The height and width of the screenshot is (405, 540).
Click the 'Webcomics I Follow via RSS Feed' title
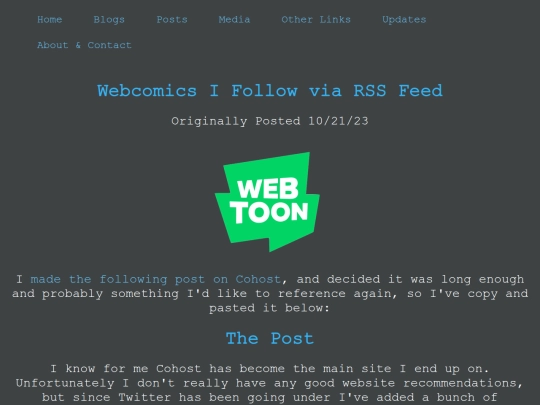click(x=270, y=91)
